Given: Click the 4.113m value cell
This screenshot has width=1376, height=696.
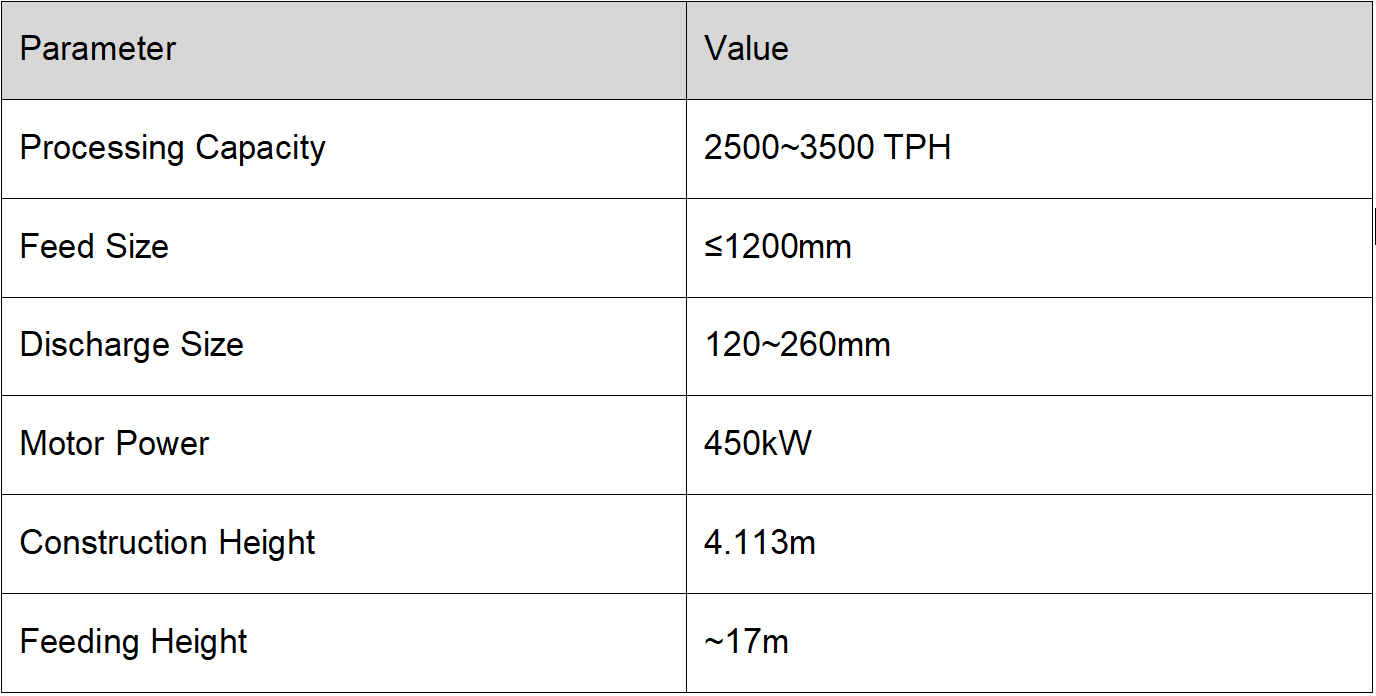Looking at the screenshot, I should (1029, 544).
